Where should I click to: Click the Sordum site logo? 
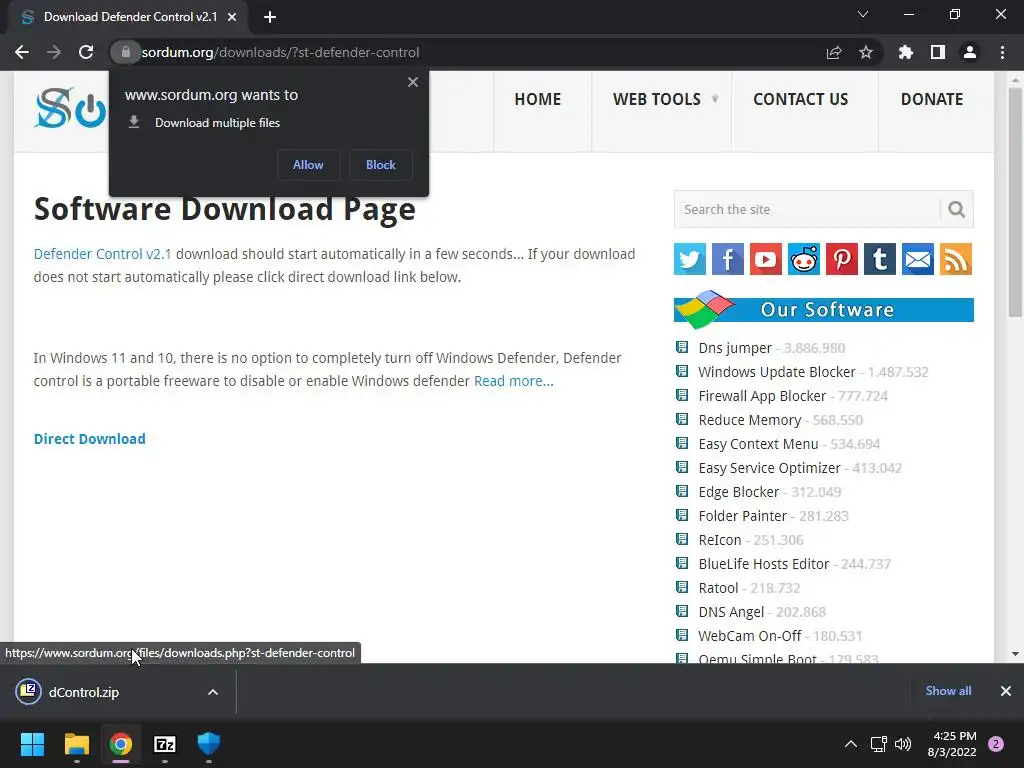(x=70, y=108)
